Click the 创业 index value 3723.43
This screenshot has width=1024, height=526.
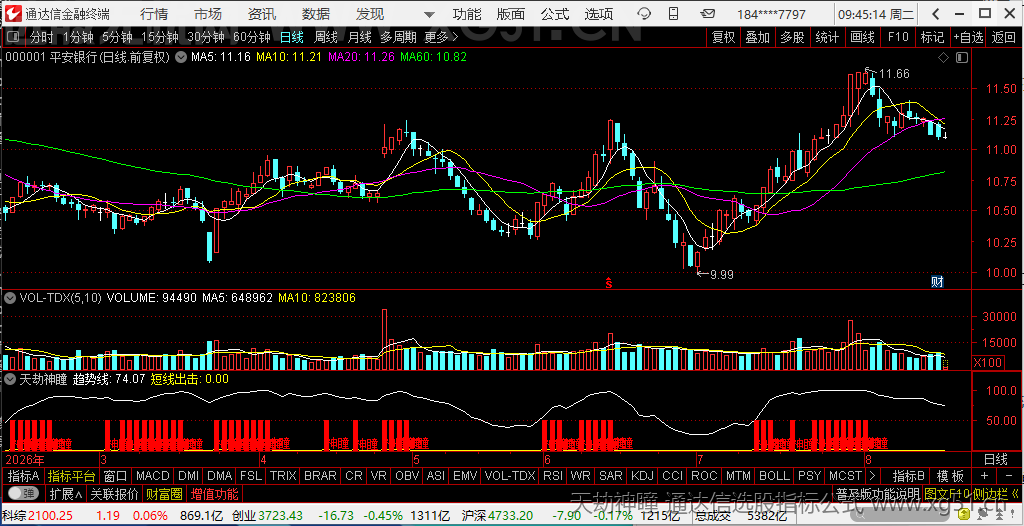point(282,516)
